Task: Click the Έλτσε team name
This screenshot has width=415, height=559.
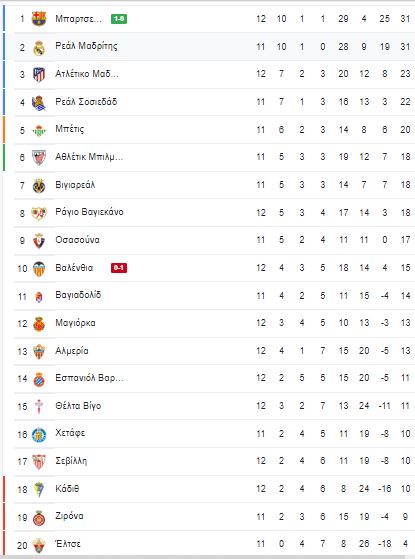Action: (x=68, y=544)
